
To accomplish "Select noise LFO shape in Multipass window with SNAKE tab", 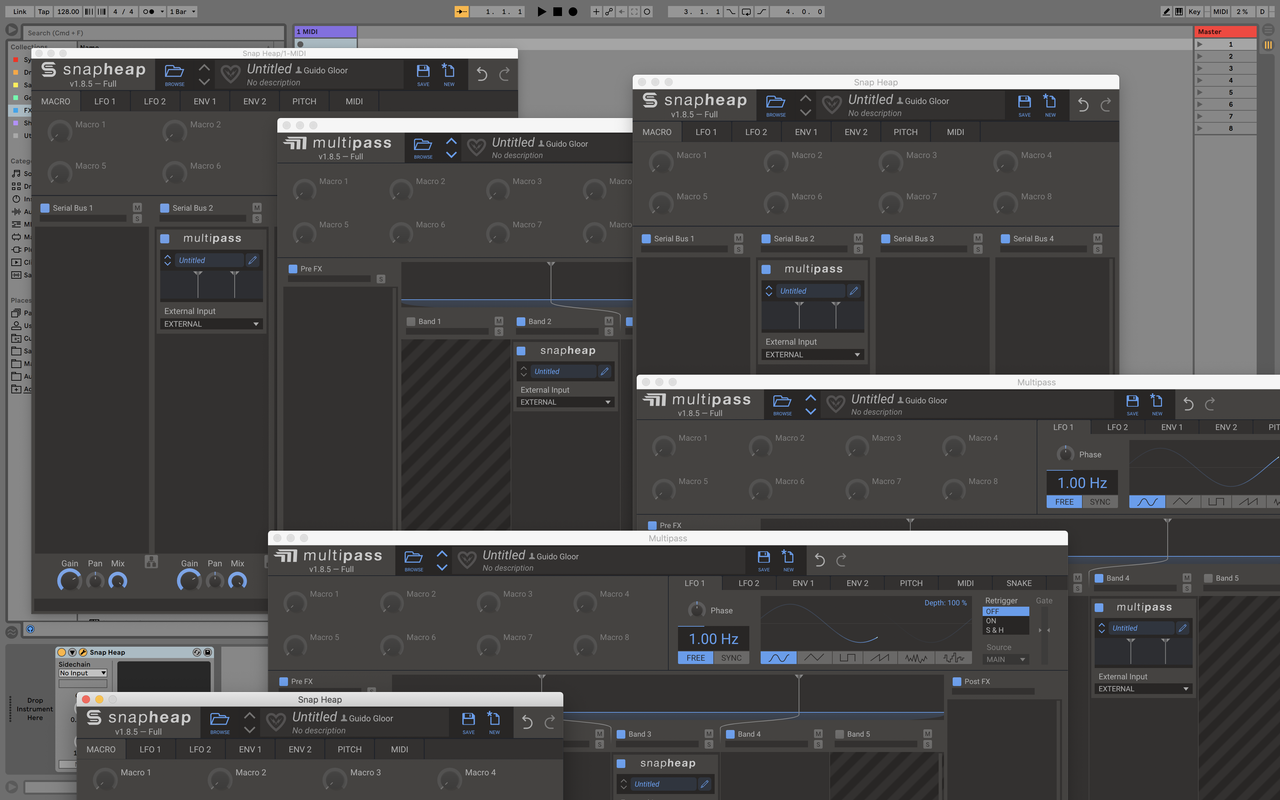I will [x=916, y=658].
